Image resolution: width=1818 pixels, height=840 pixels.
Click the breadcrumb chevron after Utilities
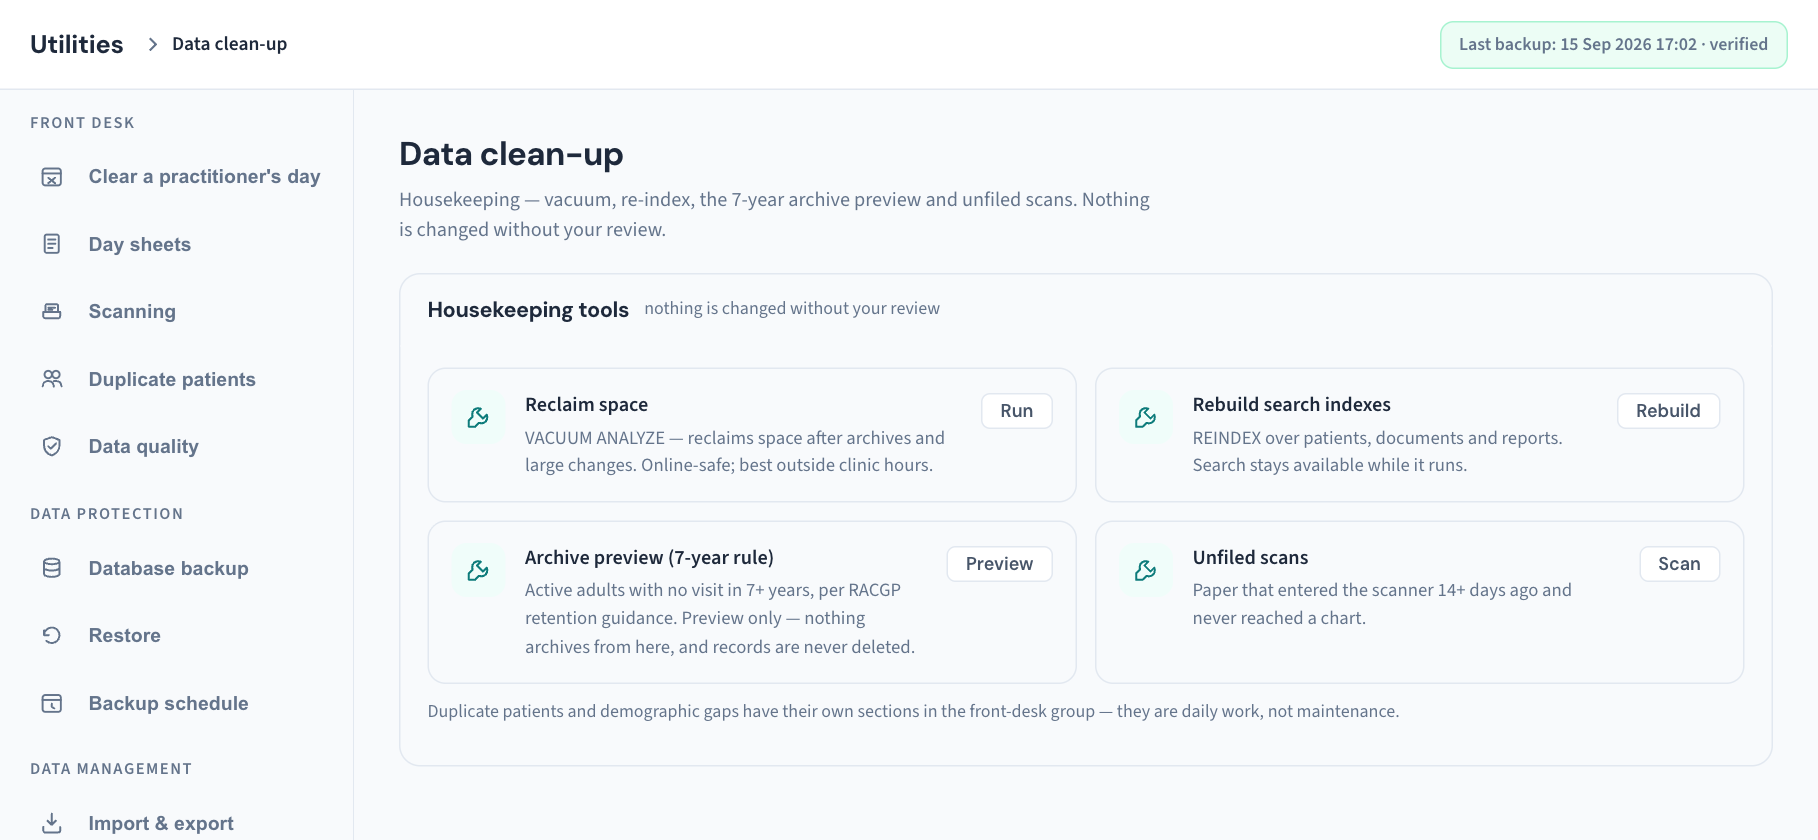[153, 44]
